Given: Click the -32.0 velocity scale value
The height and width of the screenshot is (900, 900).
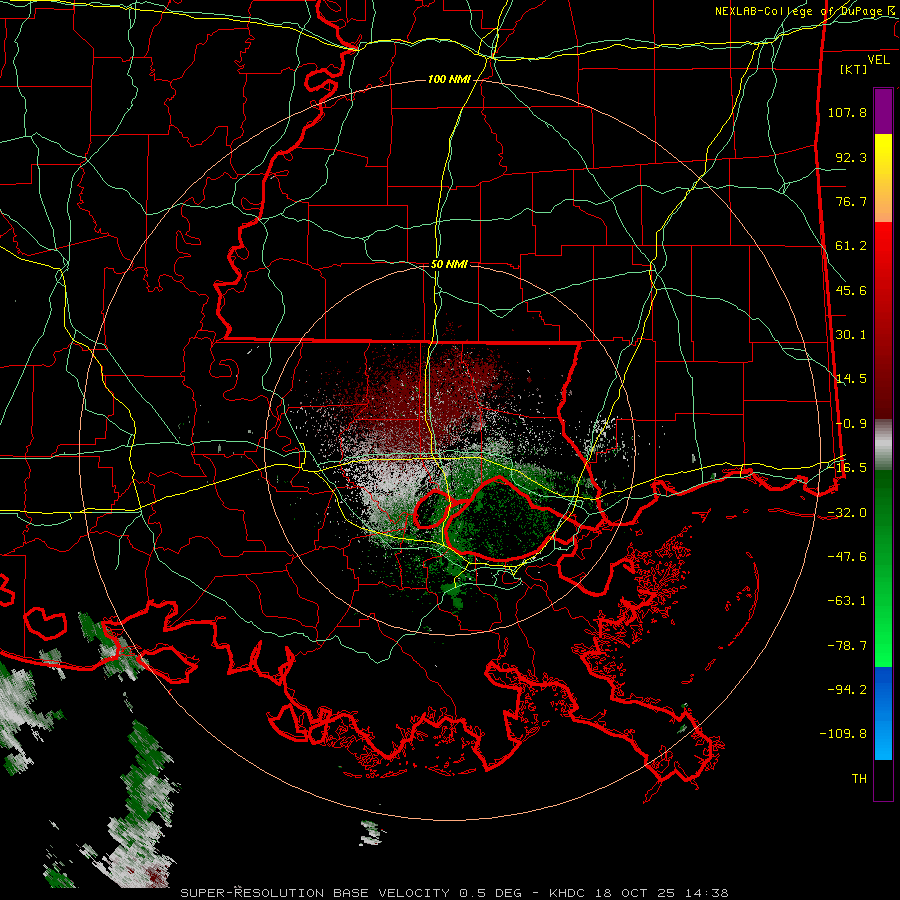Looking at the screenshot, I should 847,513.
